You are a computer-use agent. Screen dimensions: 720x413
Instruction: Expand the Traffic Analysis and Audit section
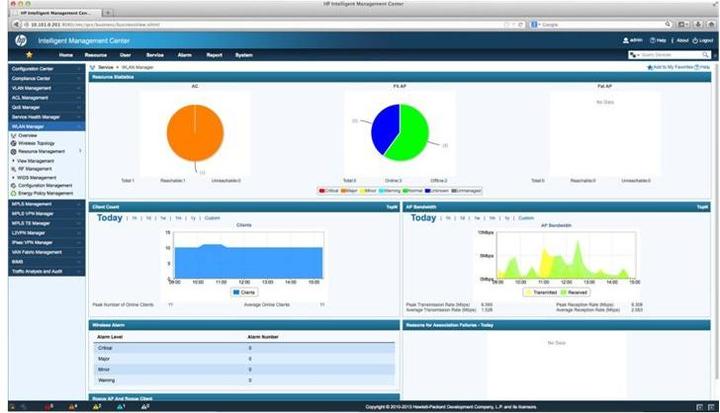click(x=46, y=272)
